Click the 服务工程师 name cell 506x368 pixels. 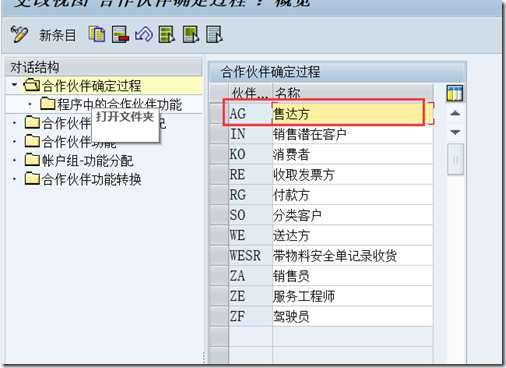(x=352, y=297)
